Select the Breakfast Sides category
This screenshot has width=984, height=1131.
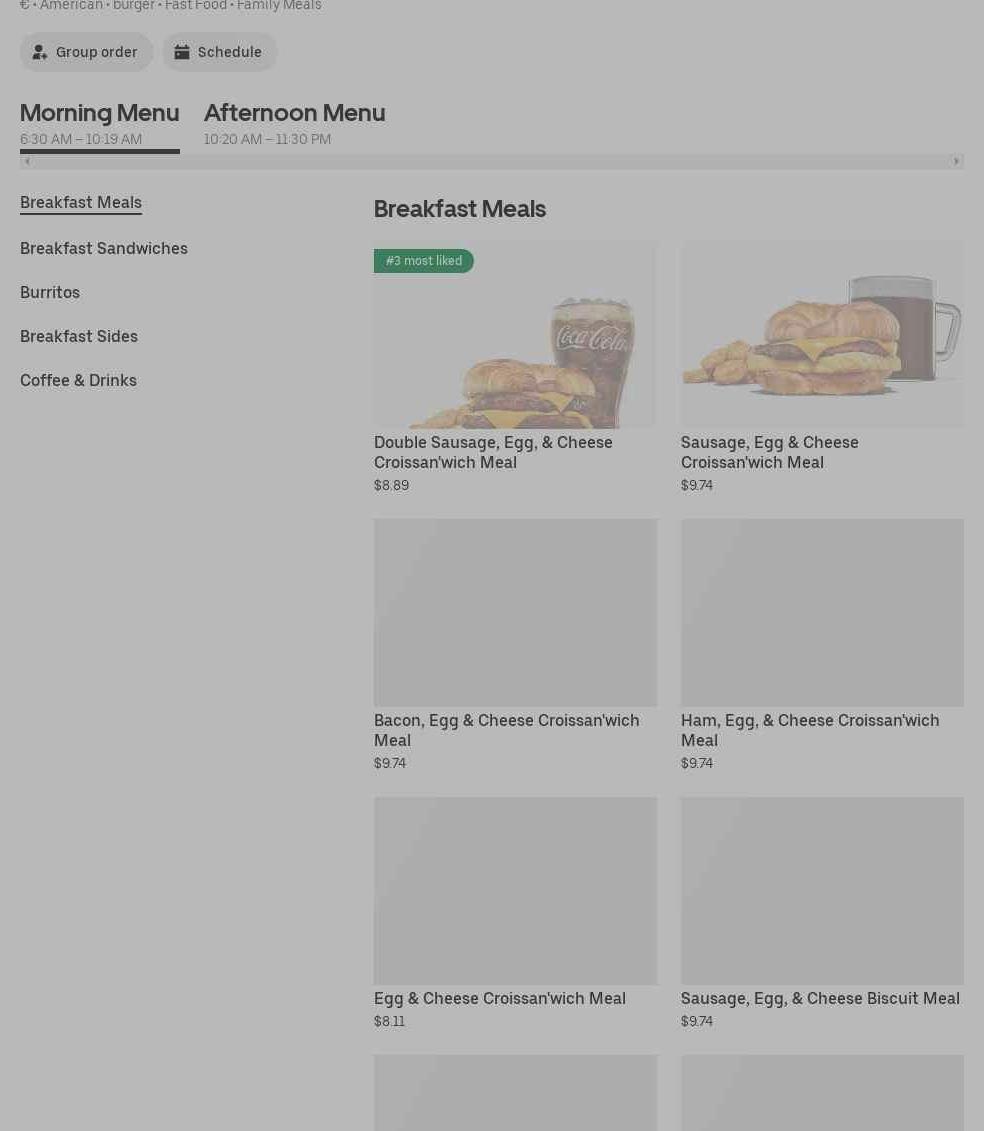[79, 336]
